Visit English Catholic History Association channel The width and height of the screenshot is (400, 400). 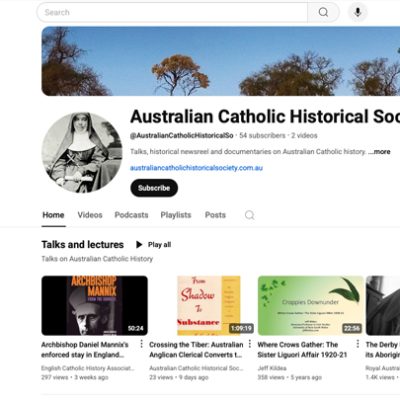click(88, 368)
